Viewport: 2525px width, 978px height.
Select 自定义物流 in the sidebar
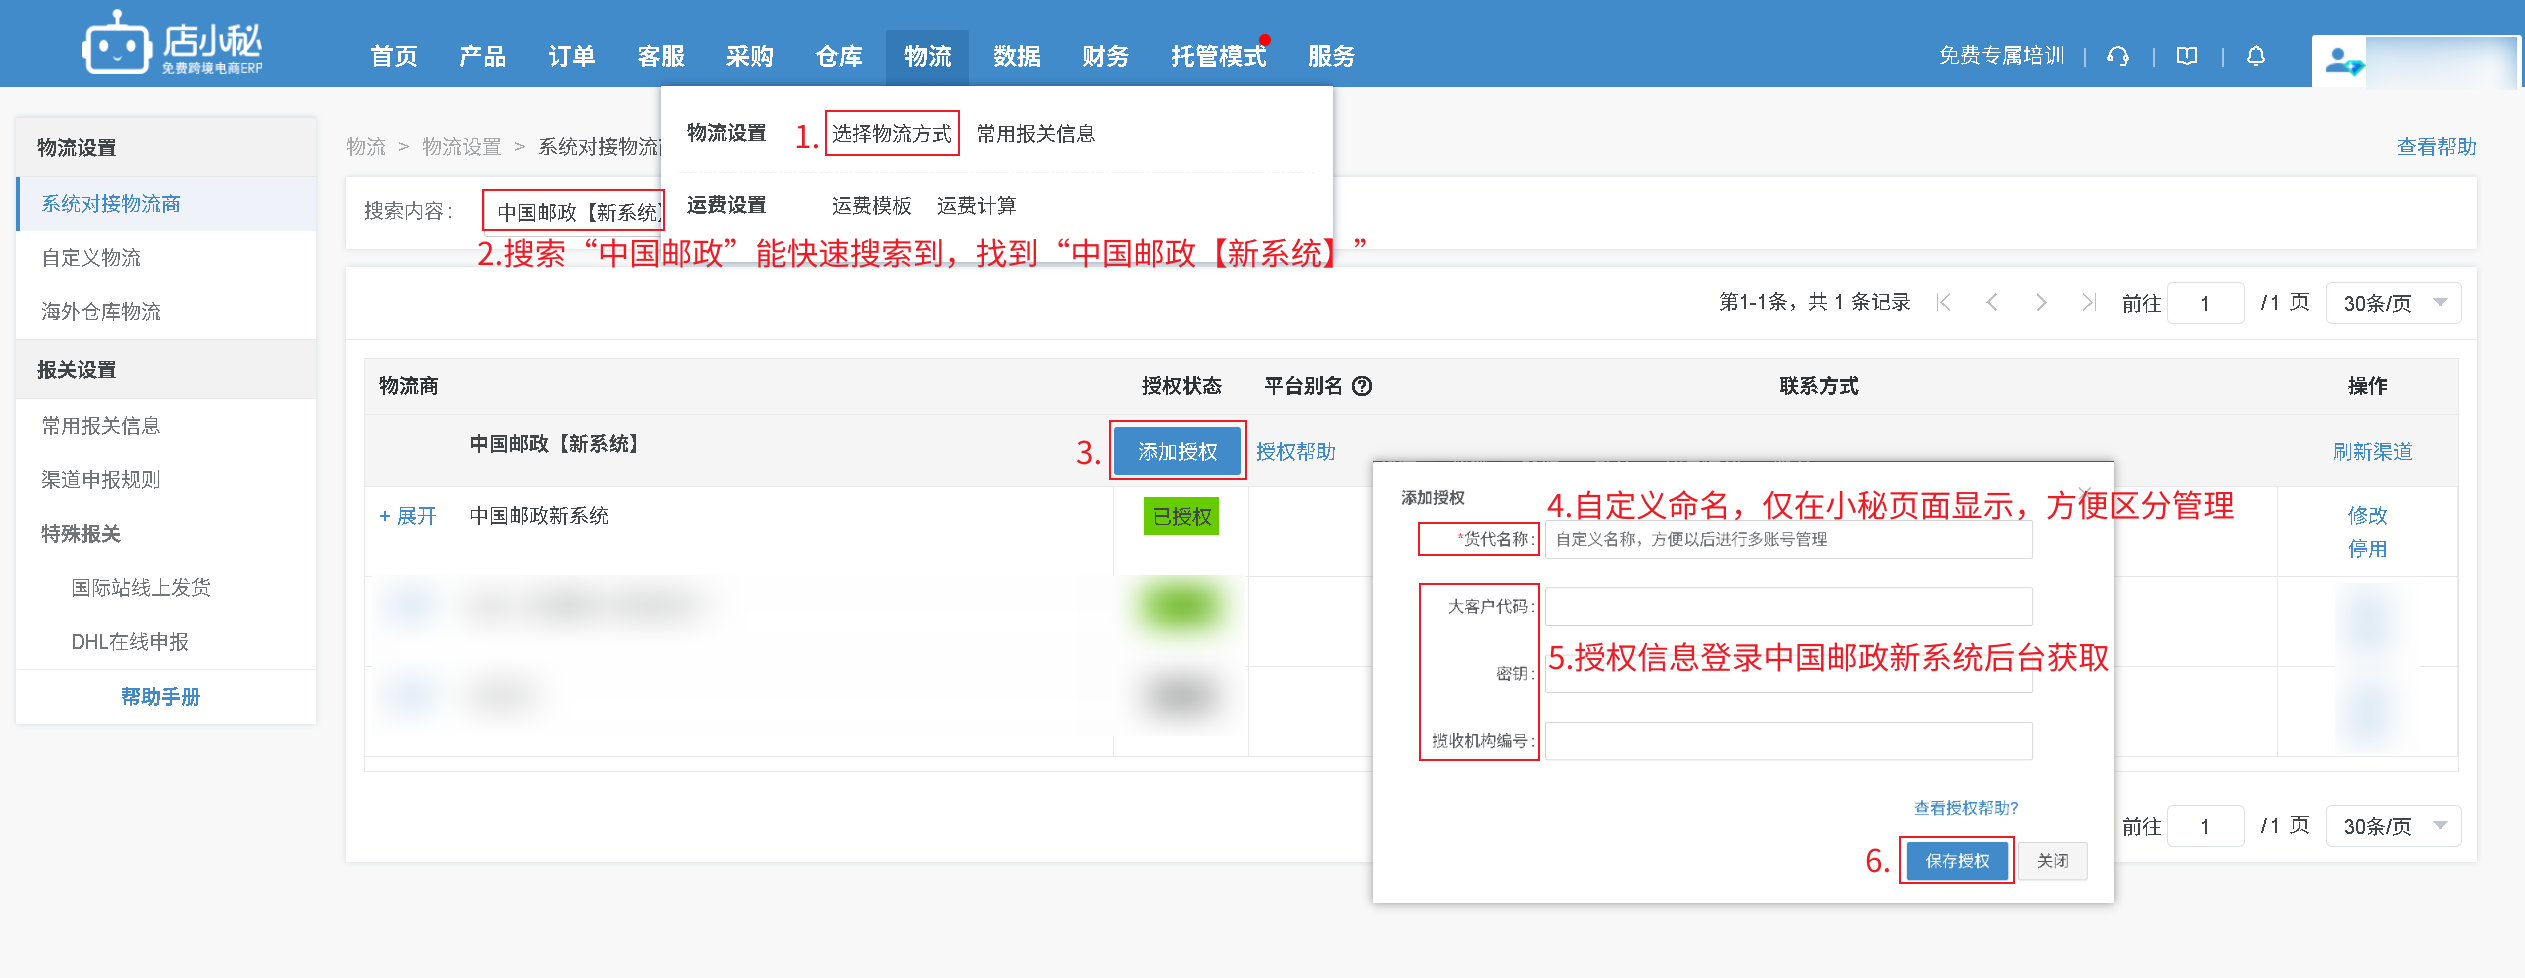(91, 258)
